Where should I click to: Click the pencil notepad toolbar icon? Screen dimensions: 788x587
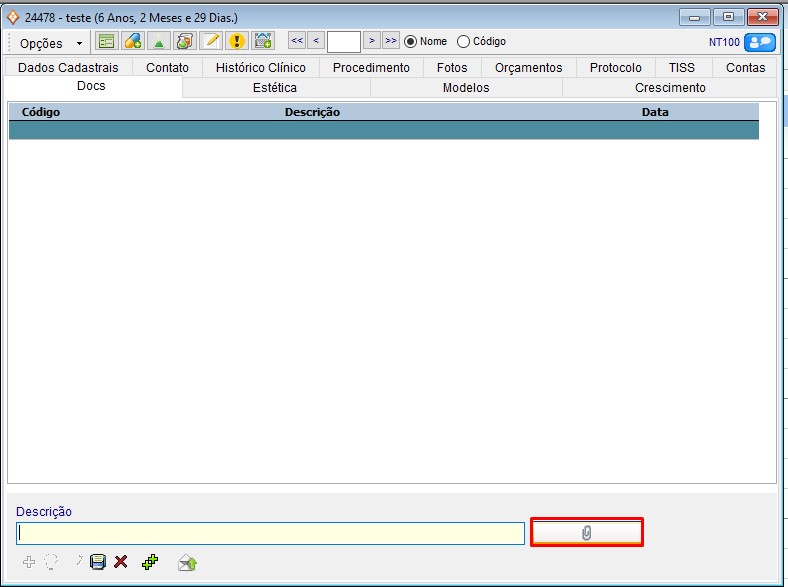[x=211, y=41]
